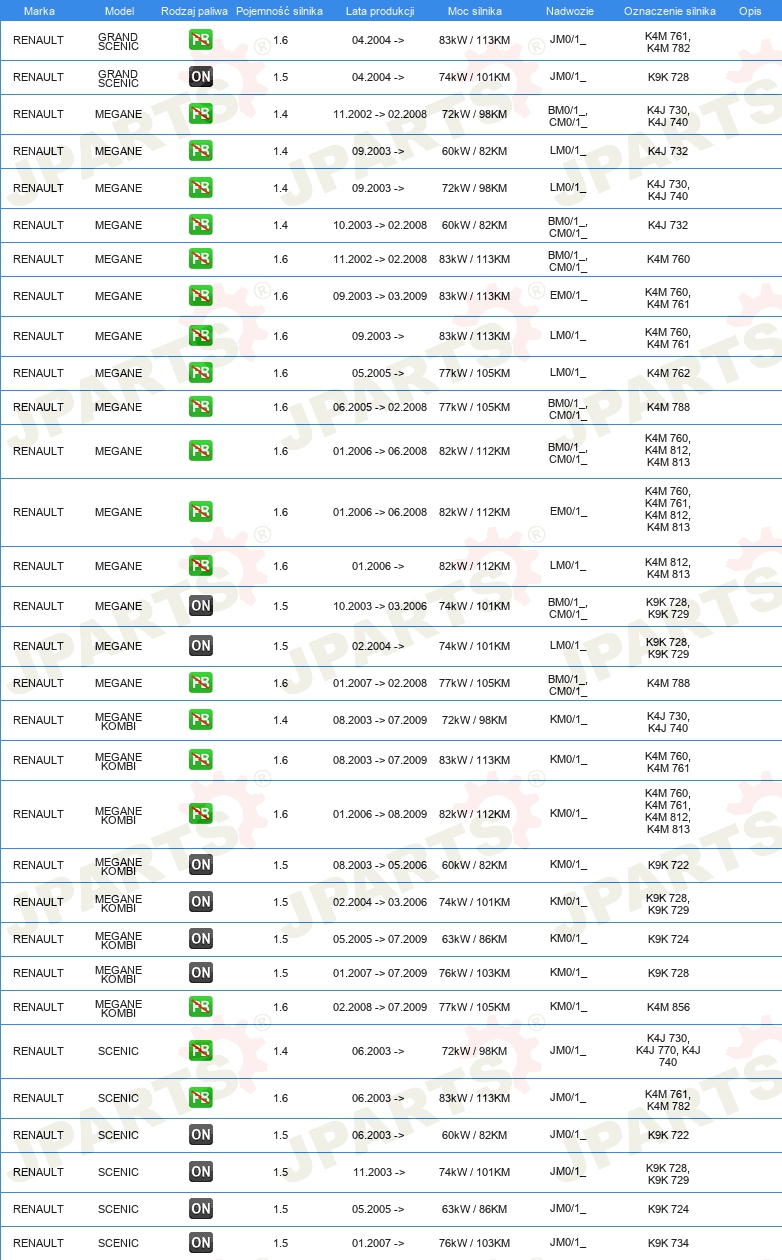Click power value 76kW / 103KM in Scenic row
The height and width of the screenshot is (1260, 782).
coord(474,1243)
